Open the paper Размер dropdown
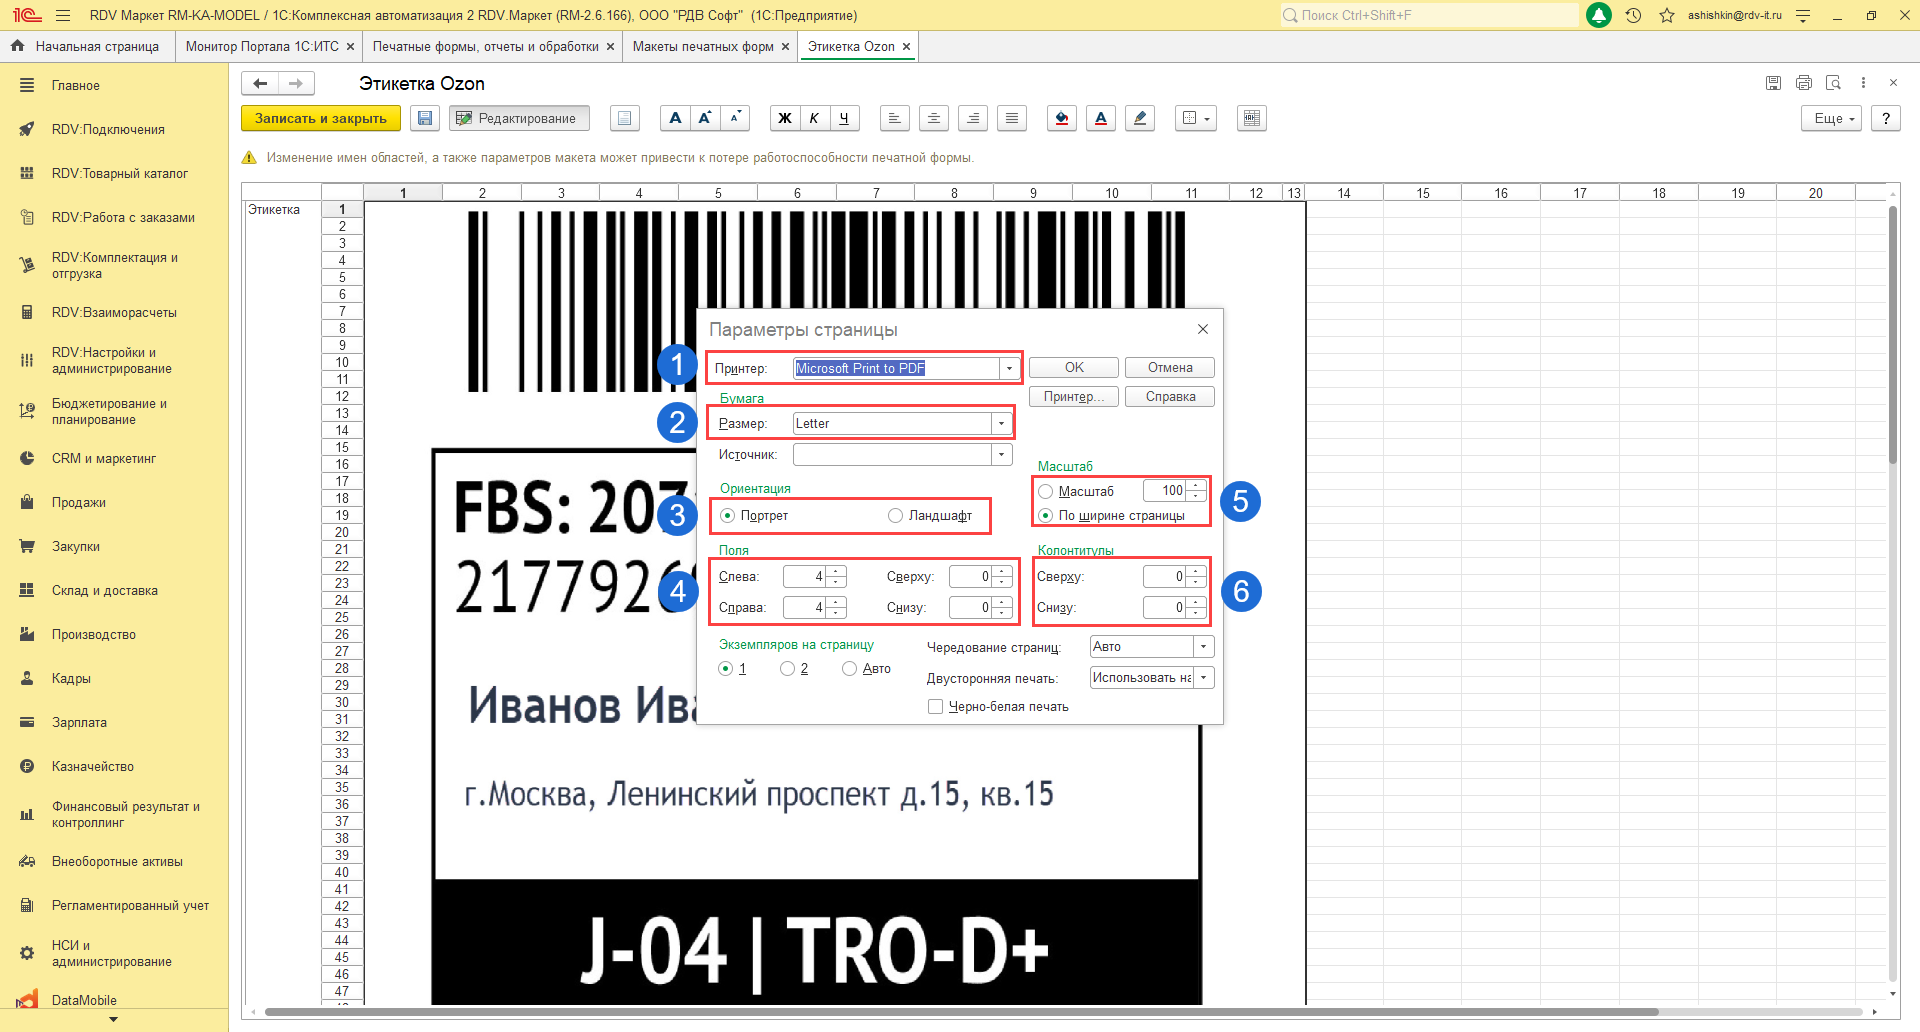Image resolution: width=1920 pixels, height=1032 pixels. tap(1001, 424)
